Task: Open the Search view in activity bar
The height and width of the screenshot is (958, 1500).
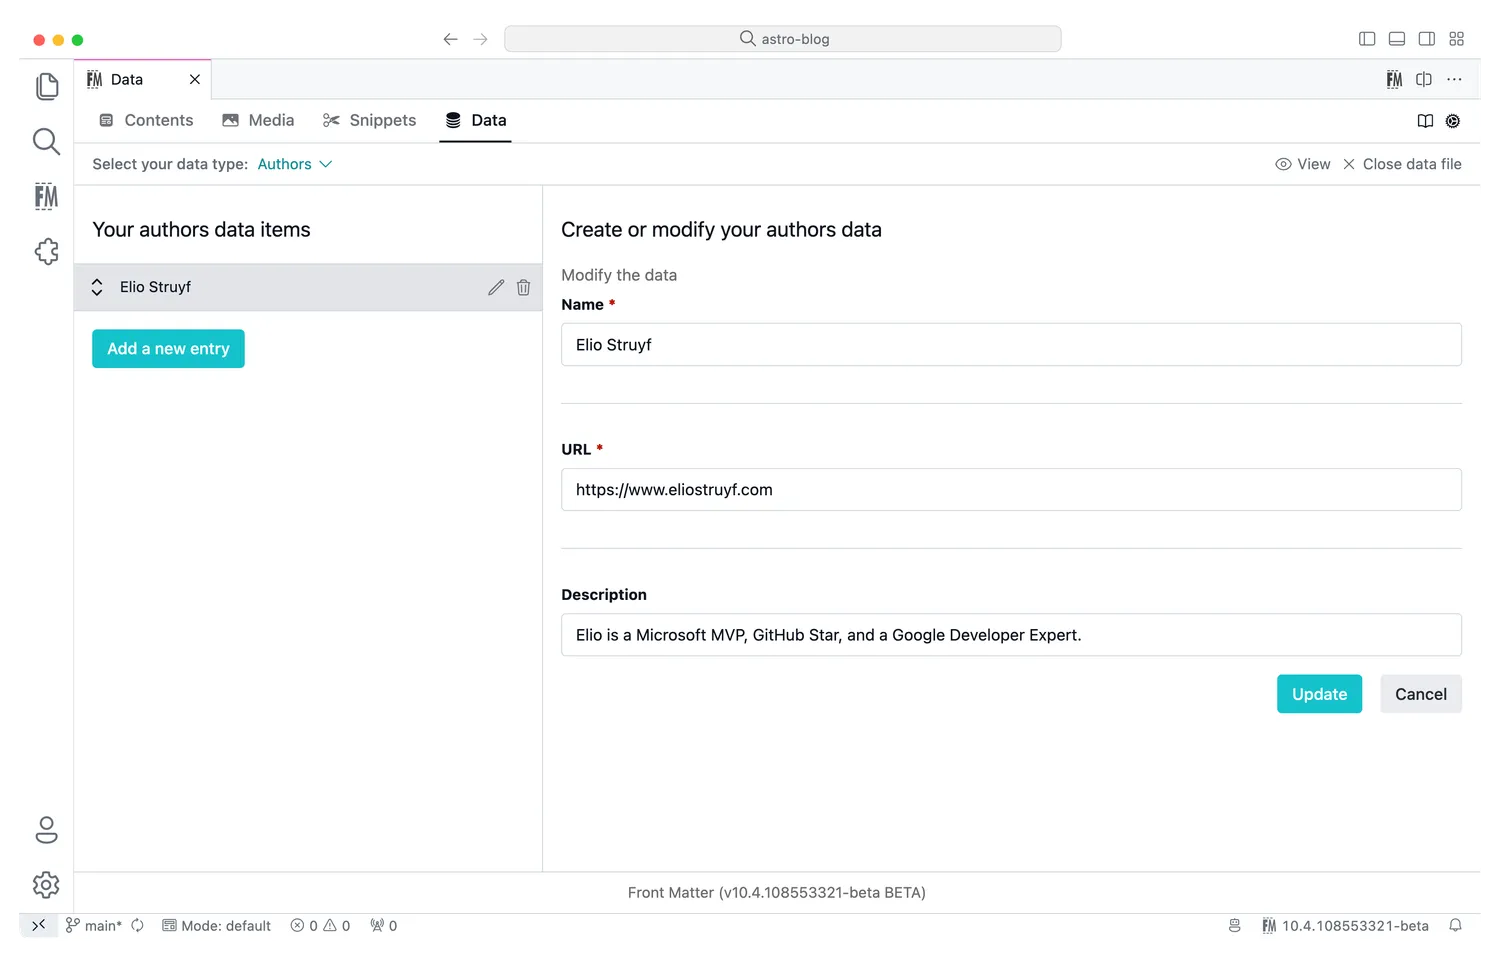Action: point(46,141)
